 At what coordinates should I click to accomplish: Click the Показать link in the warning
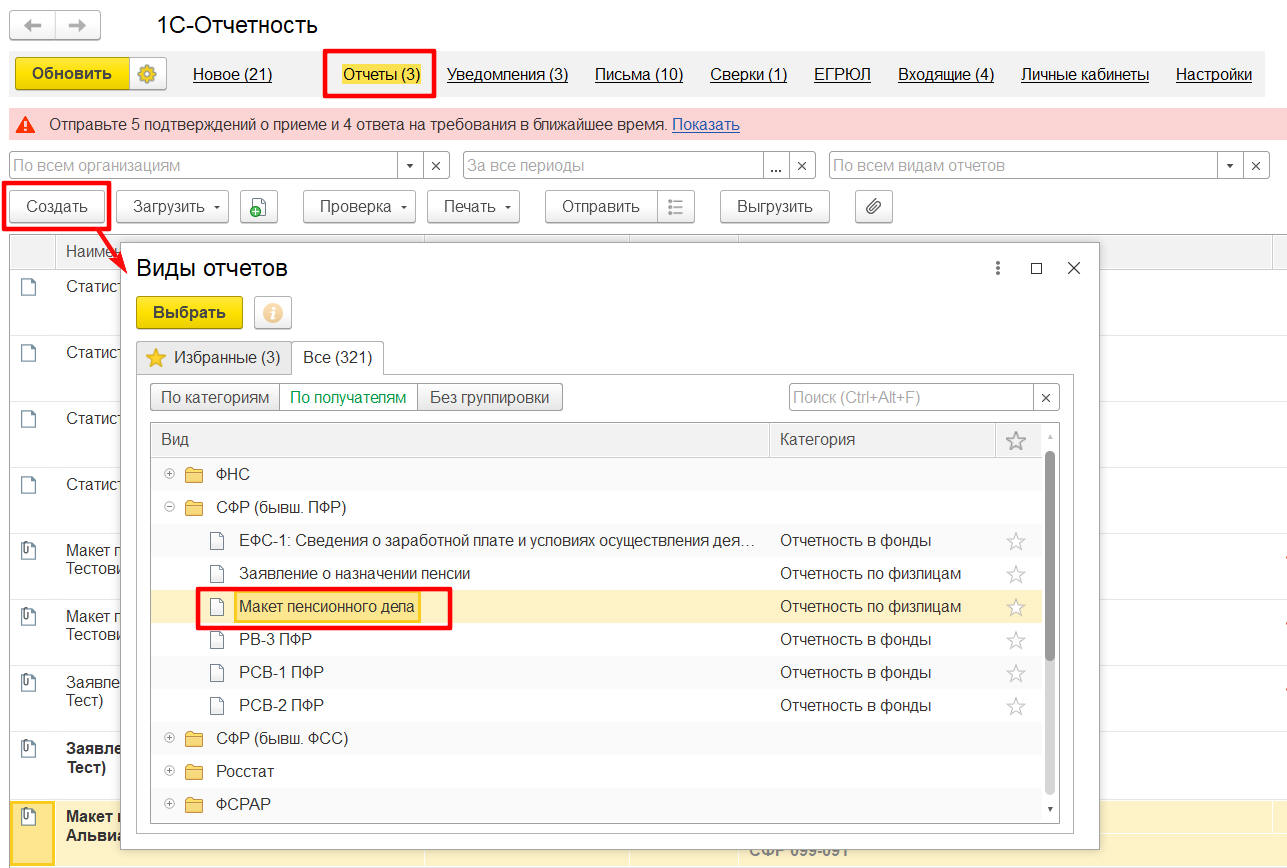(x=706, y=125)
